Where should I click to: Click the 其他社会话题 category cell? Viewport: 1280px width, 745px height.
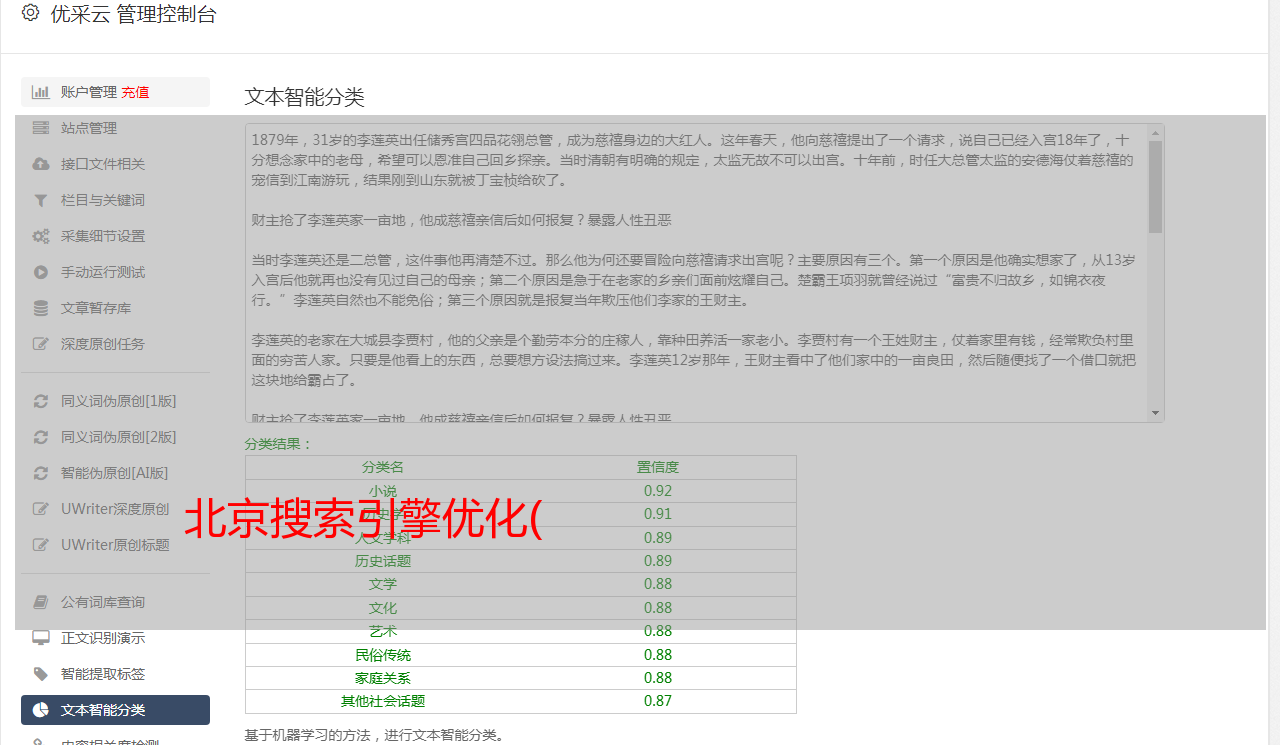tap(383, 701)
